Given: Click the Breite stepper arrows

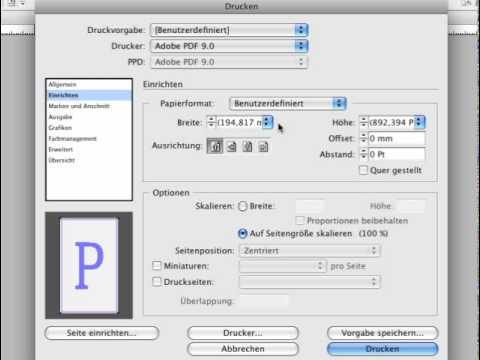Looking at the screenshot, I should pos(211,122).
